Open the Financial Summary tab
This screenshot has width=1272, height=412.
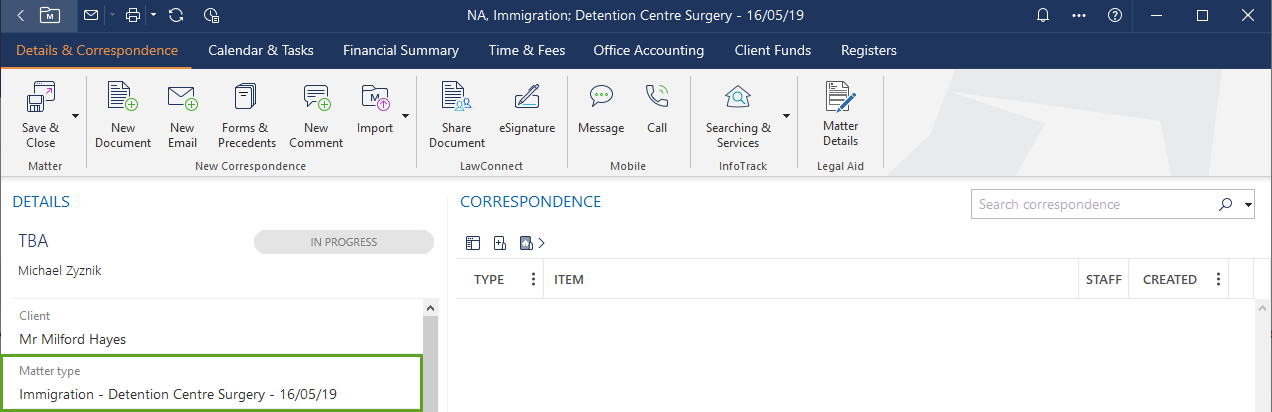400,50
